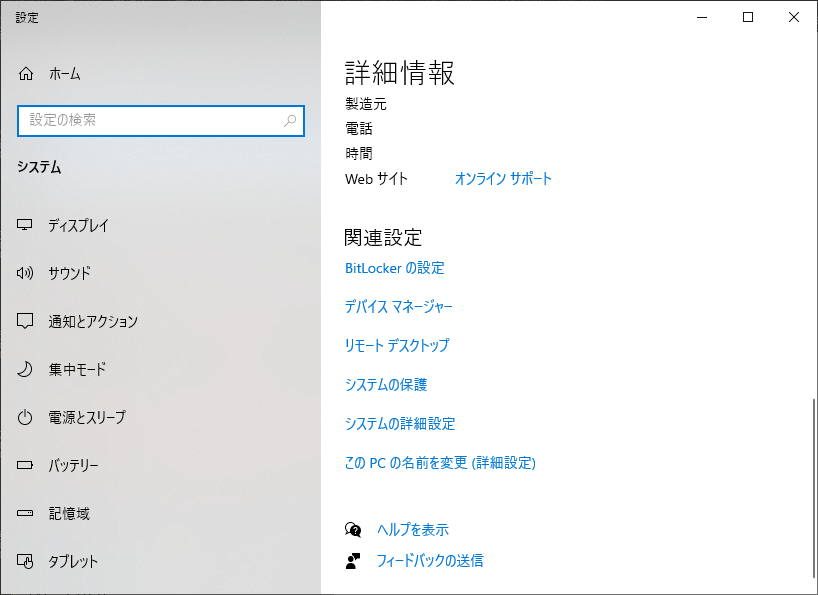Screen dimensions: 818x595
Task: Click ヘルプを表示 link
Action: click(x=413, y=530)
